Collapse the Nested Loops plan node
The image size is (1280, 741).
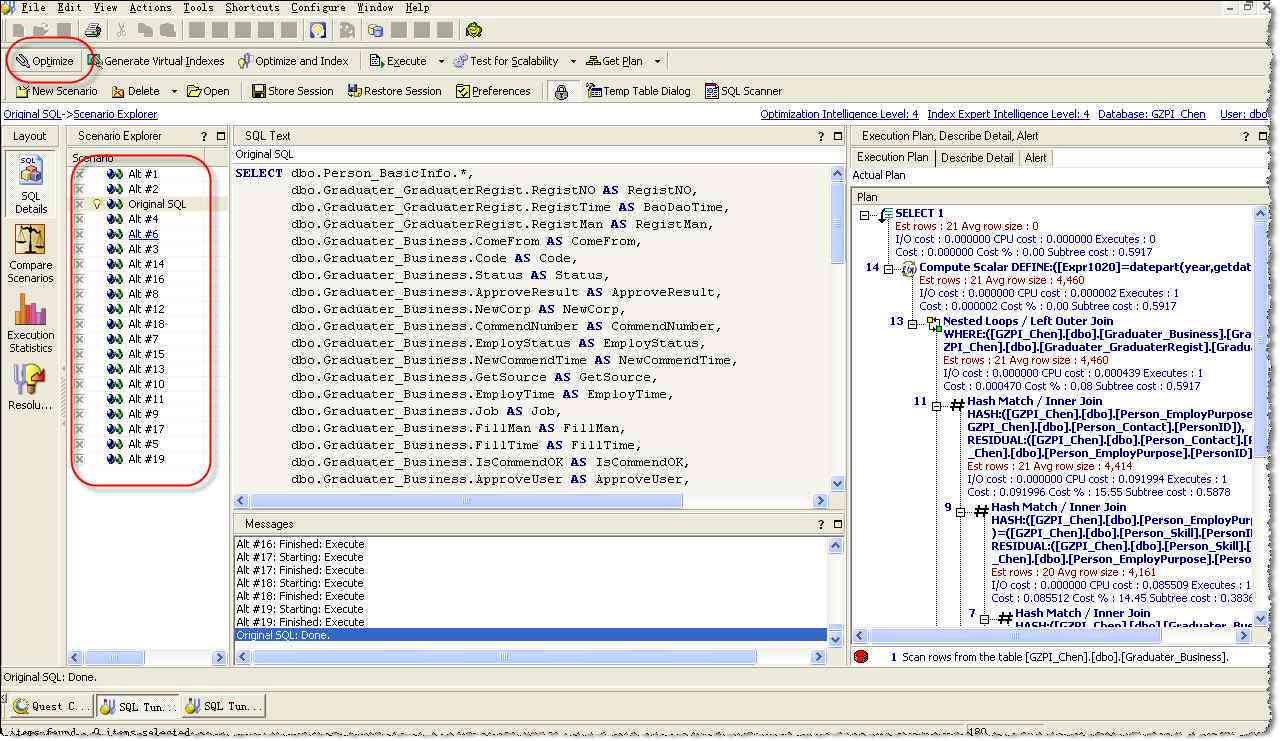[x=912, y=323]
